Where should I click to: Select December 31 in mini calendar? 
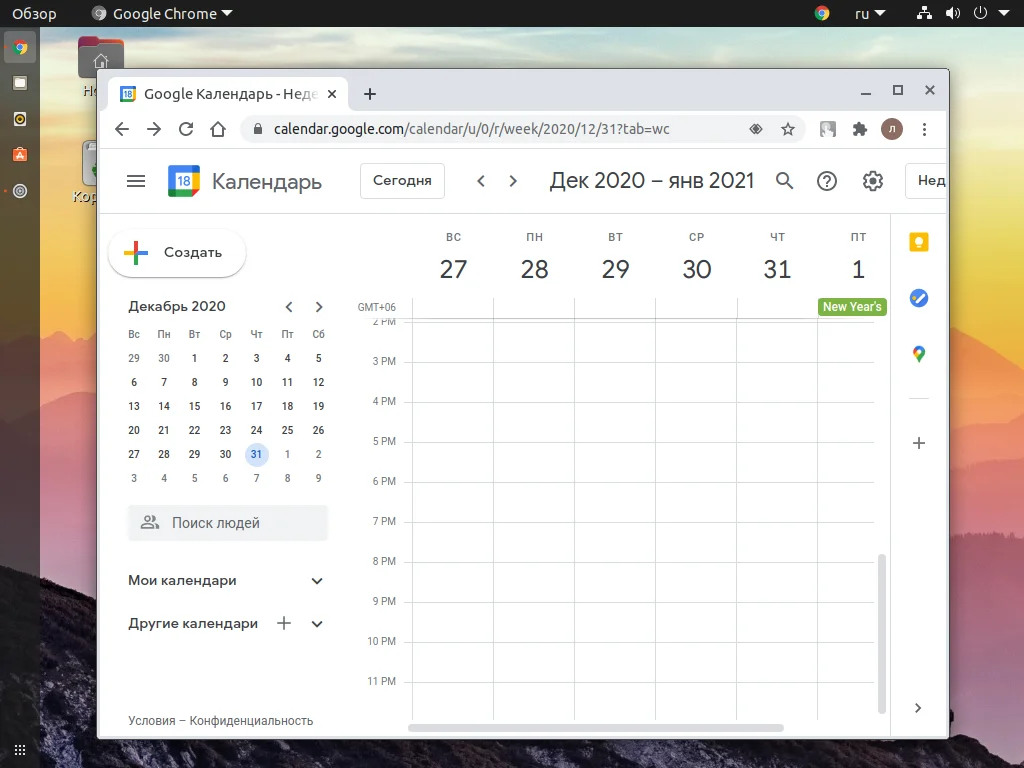pyautogui.click(x=257, y=455)
